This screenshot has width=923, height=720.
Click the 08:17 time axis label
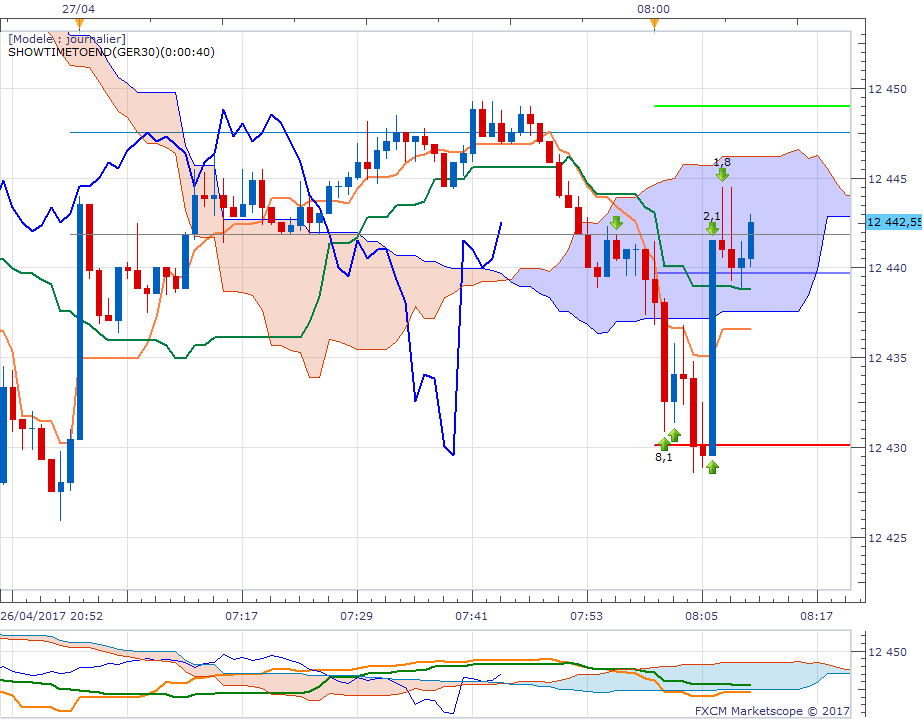pos(816,616)
